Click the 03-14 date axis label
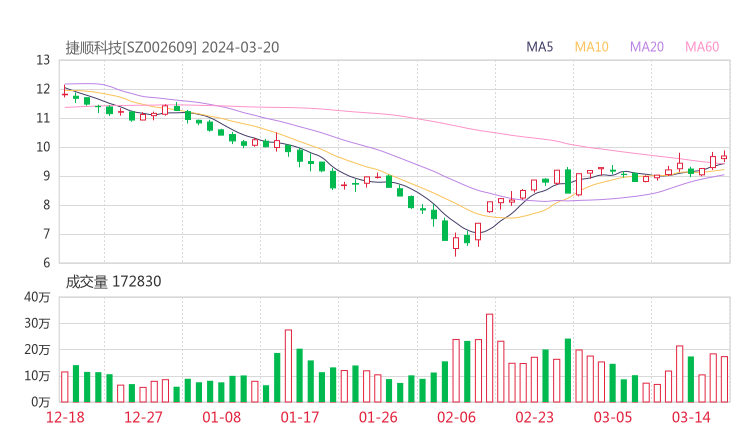 click(x=691, y=417)
